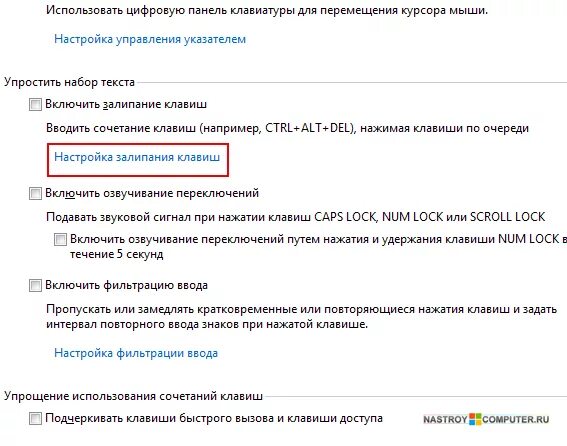Tick the Включить озвучивание переключений checkbox
The image size is (567, 446).
35,193
